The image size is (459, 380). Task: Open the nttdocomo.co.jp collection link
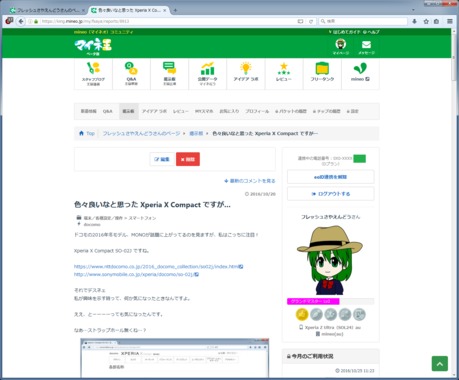(x=158, y=267)
